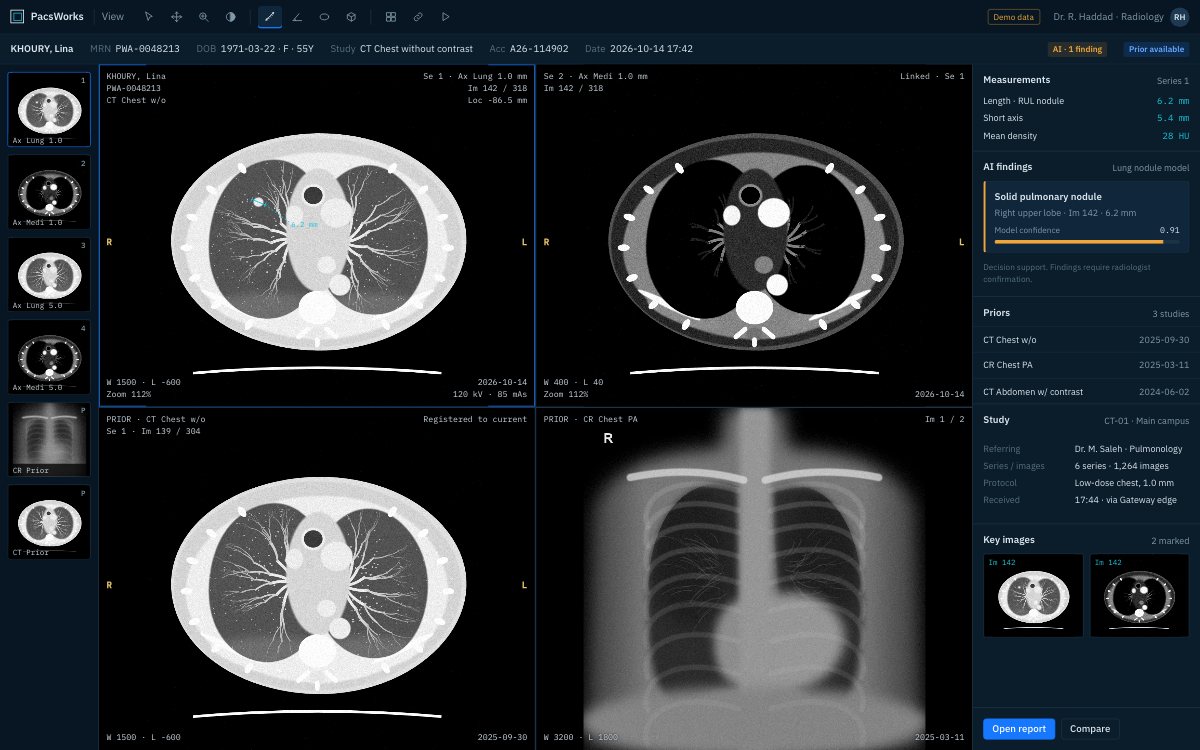Select series 2 Ax Medi 1.0 thumbnail

pyautogui.click(x=49, y=192)
